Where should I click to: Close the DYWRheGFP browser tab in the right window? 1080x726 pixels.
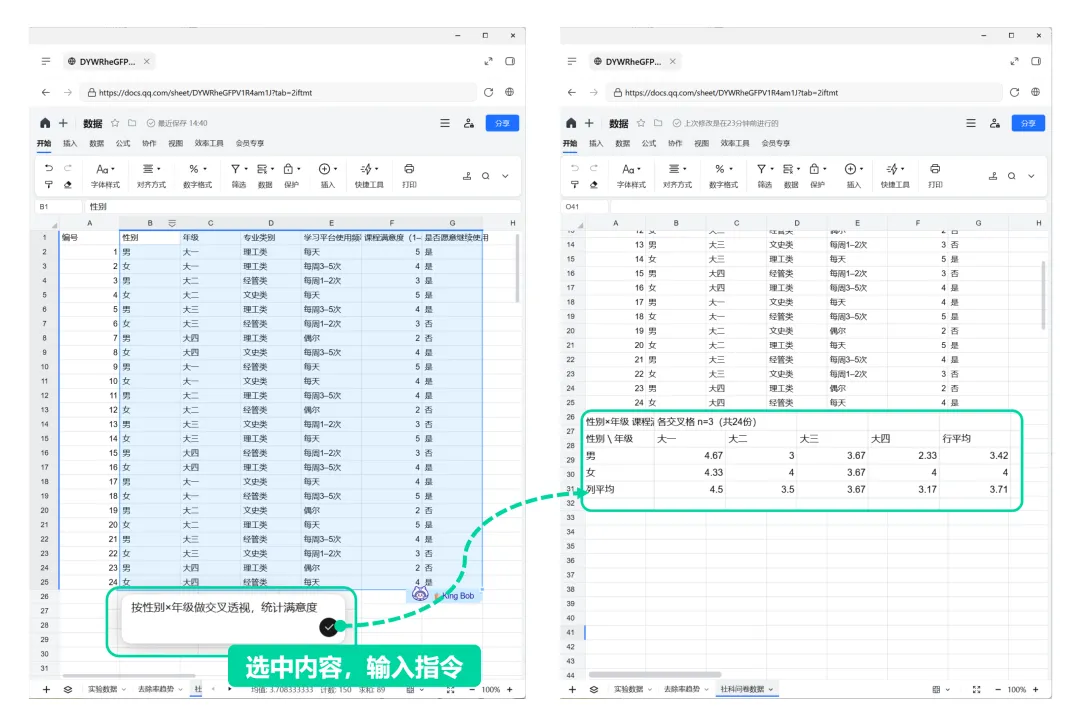coord(673,61)
